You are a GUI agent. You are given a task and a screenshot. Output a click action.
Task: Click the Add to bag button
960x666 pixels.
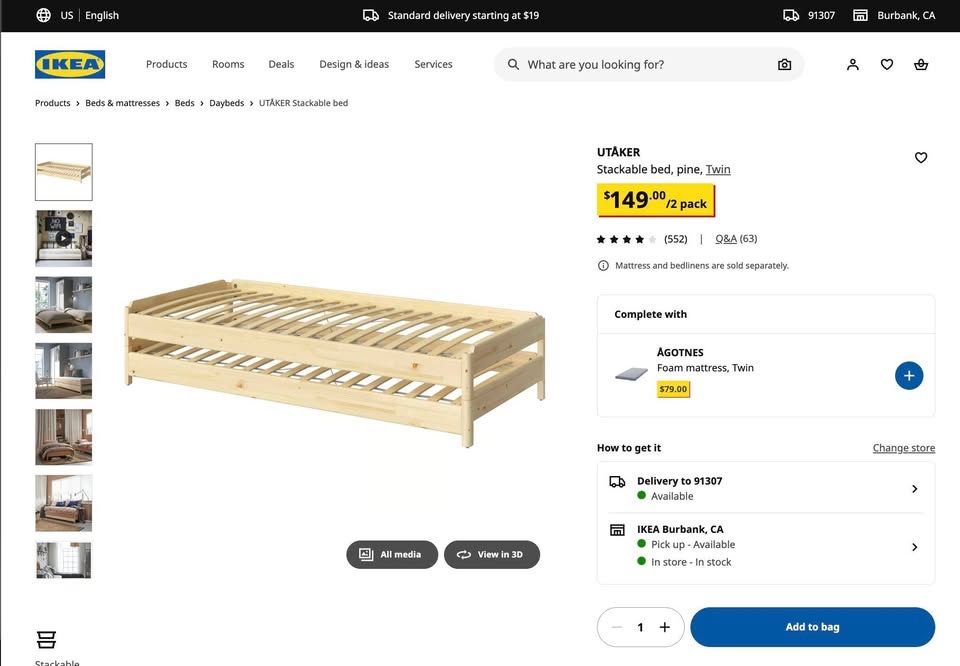pyautogui.click(x=811, y=625)
